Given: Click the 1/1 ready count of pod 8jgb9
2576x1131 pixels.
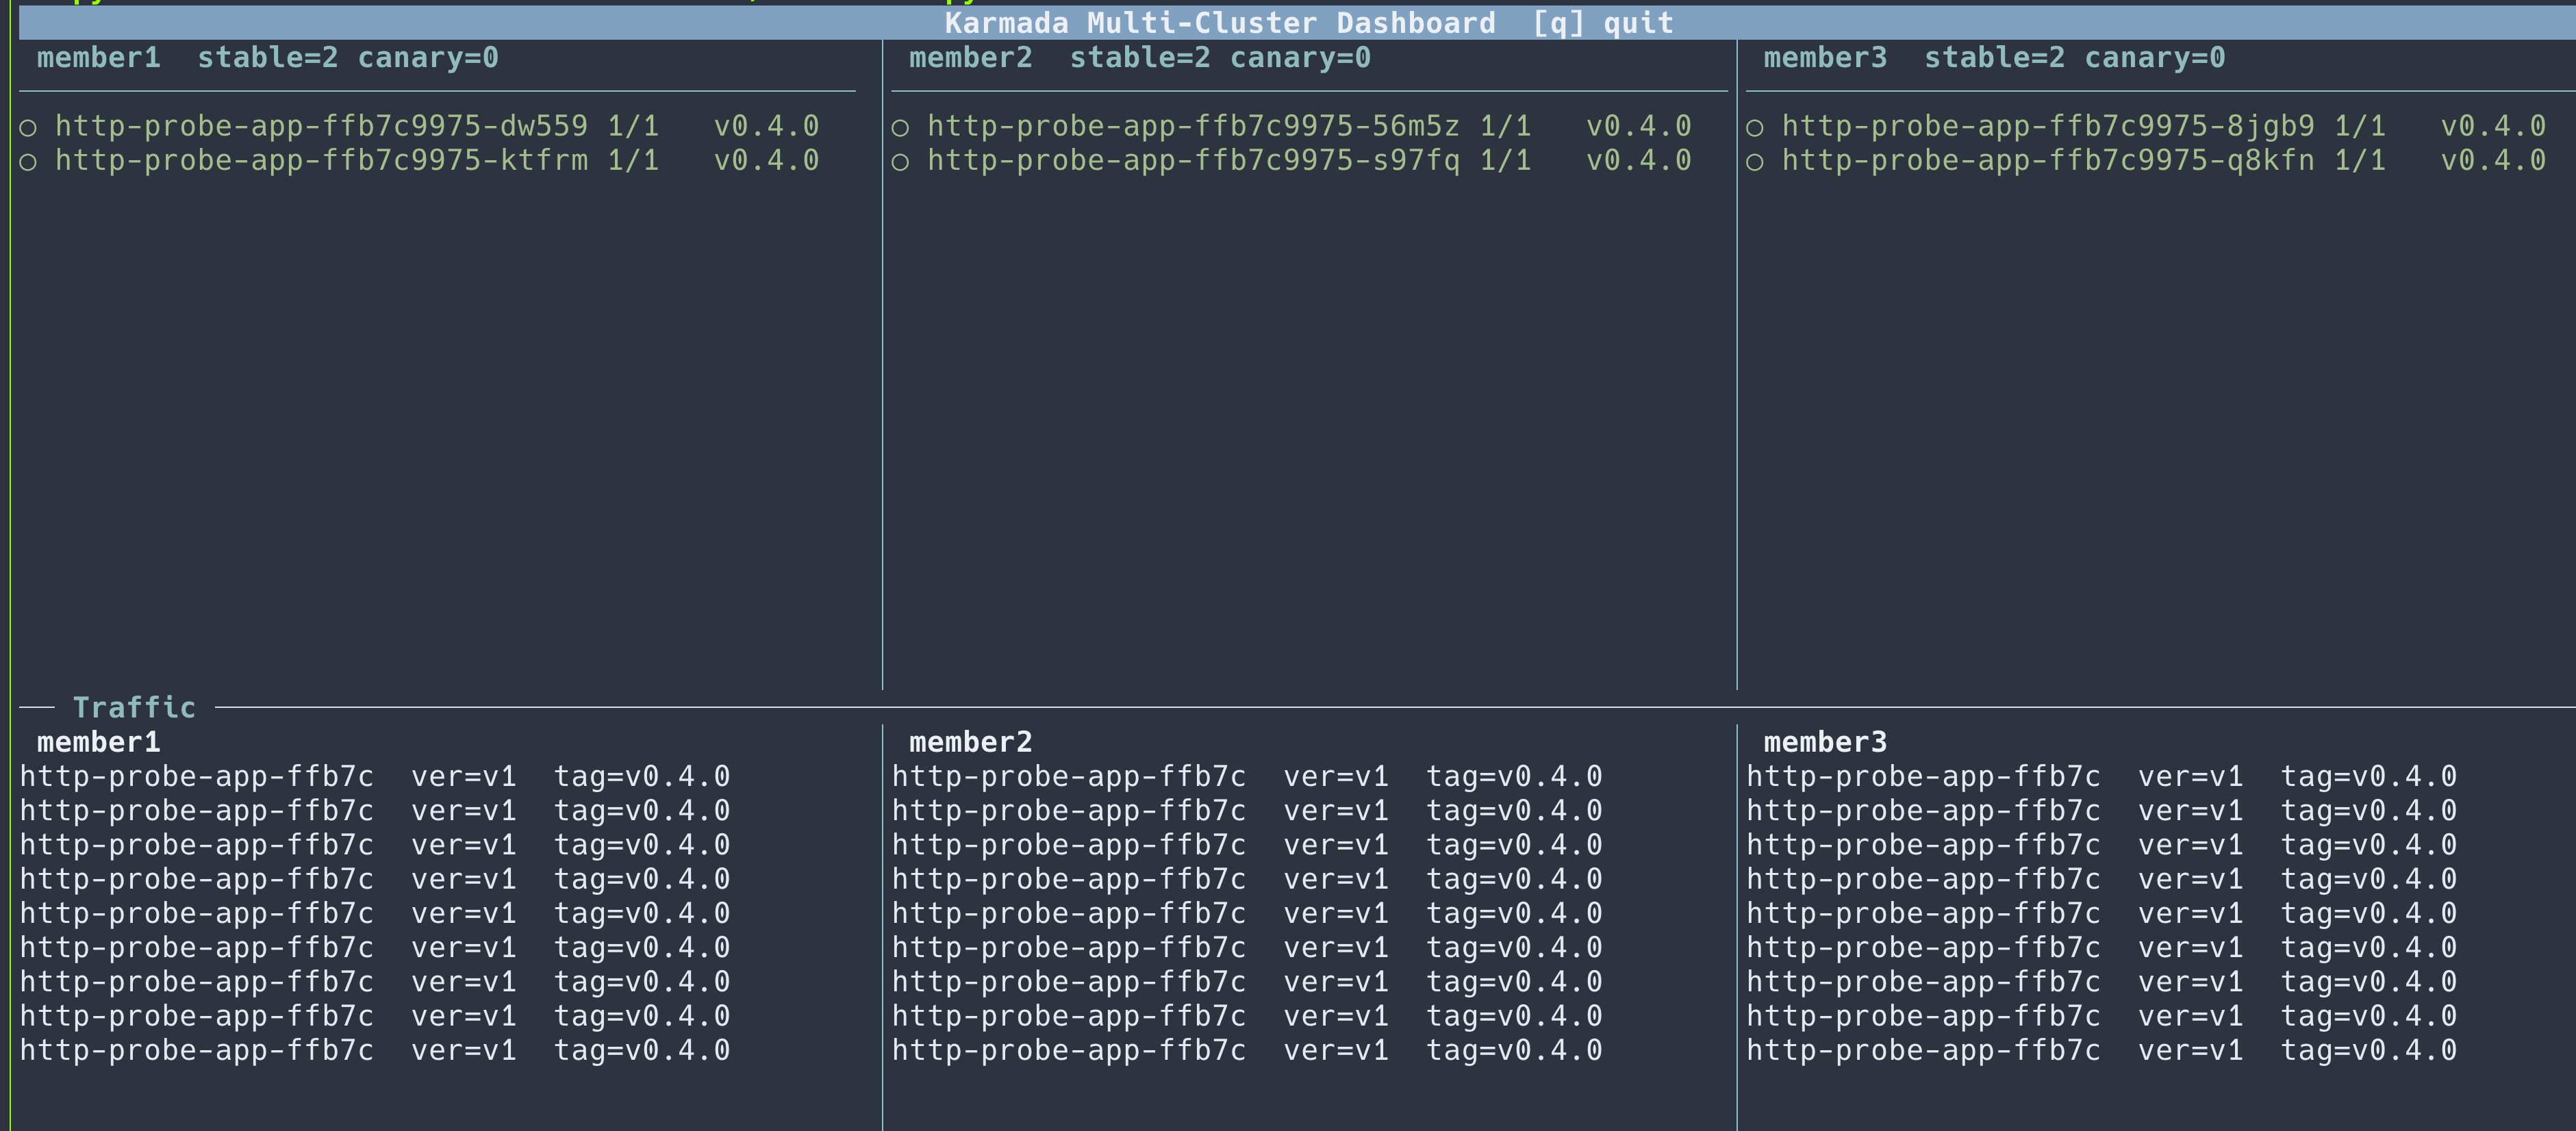Looking at the screenshot, I should click(x=2360, y=126).
